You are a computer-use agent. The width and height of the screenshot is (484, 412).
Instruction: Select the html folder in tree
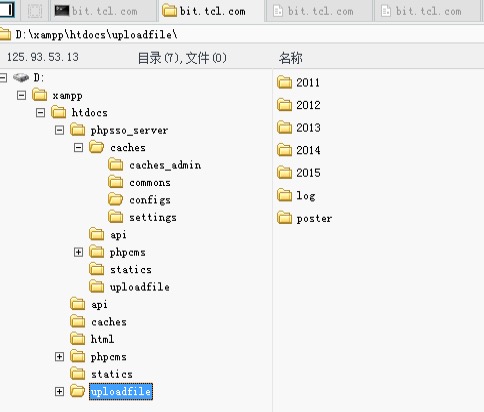coord(92,339)
